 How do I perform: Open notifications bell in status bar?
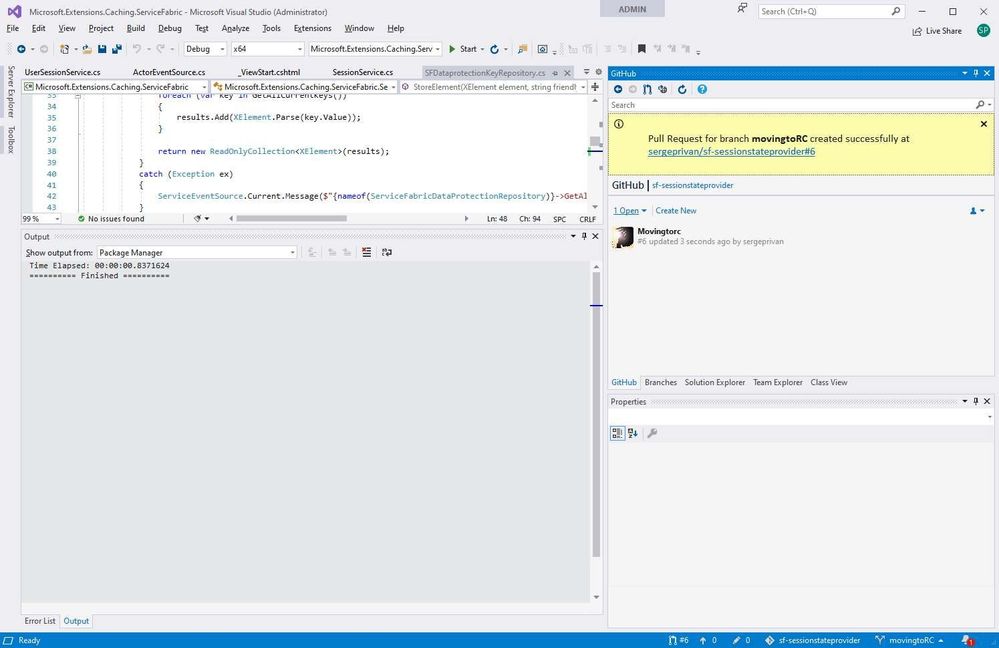(x=968, y=640)
